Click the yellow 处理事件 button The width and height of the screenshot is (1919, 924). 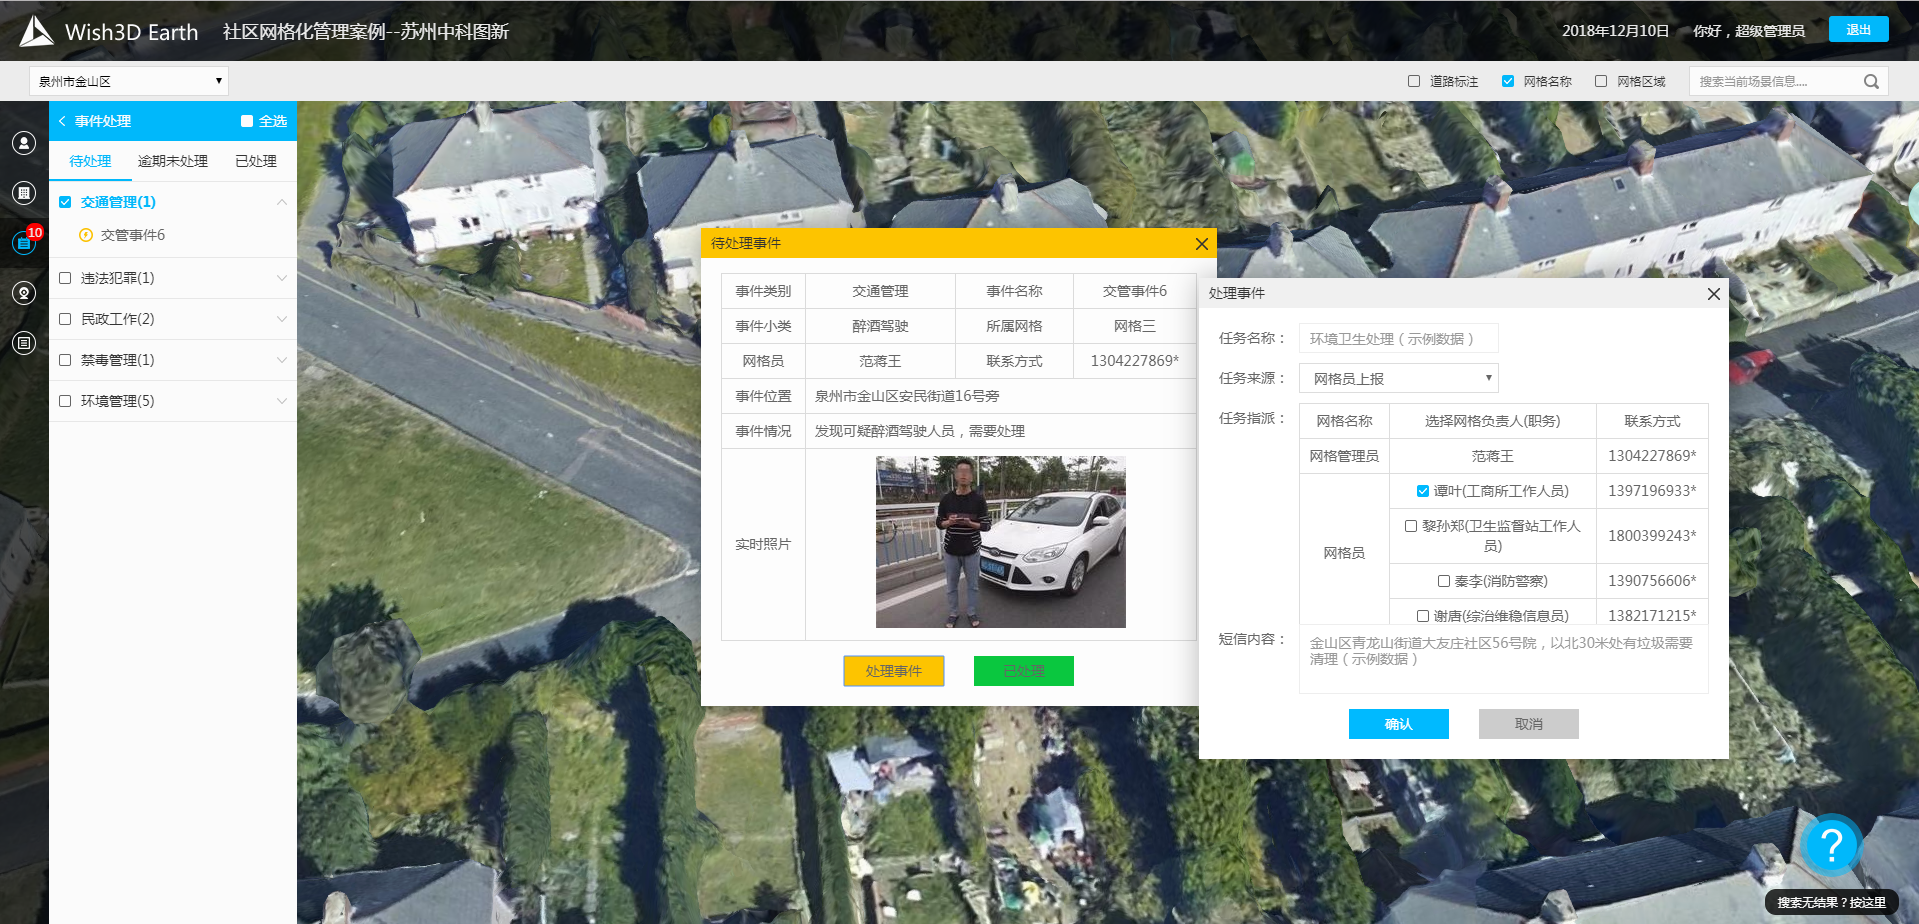point(893,671)
